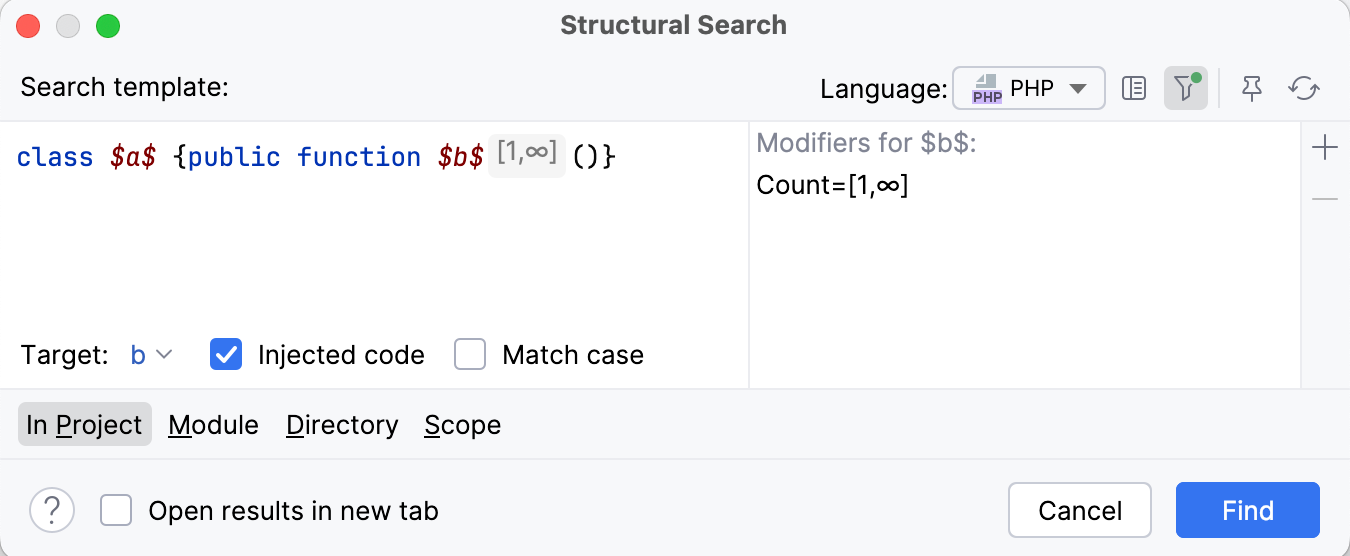Select the Count=[1,∞] modifier entry
Viewport: 1350px width, 556px height.
point(832,185)
